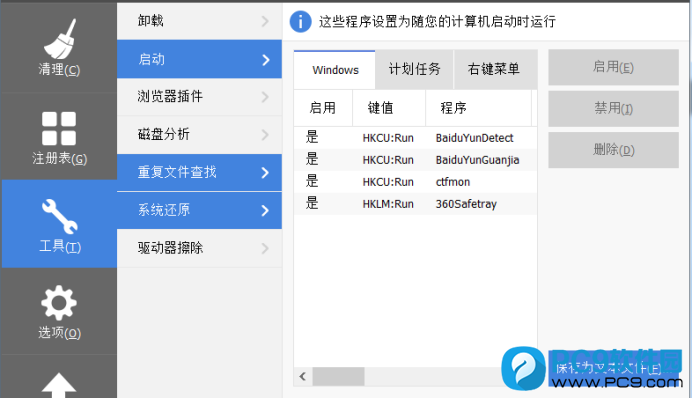The width and height of the screenshot is (692, 398).
Task: Select the BaiduYunDetect startup row
Action: [415, 138]
